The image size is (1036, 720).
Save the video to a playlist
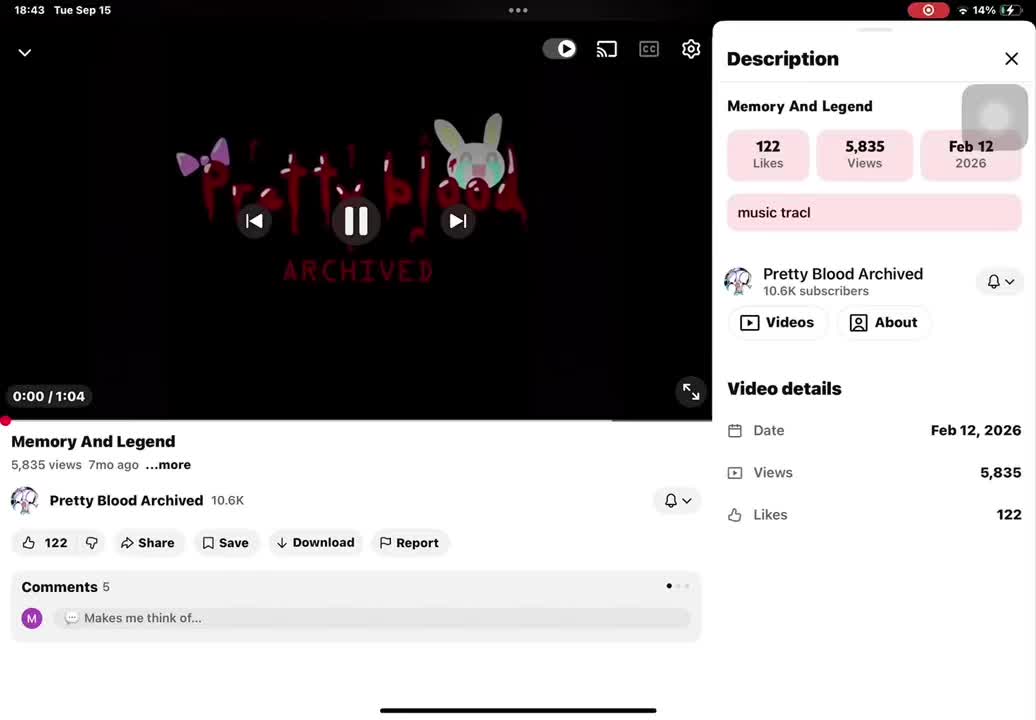click(225, 543)
